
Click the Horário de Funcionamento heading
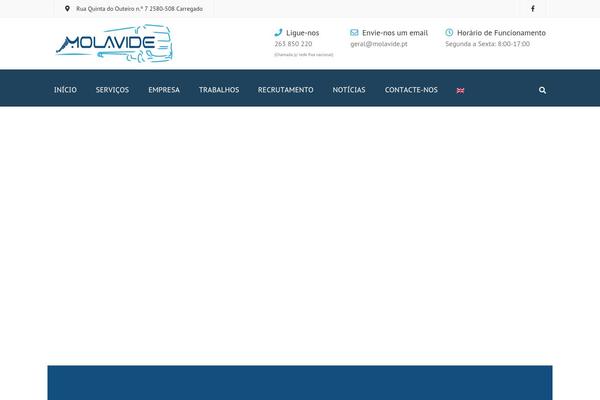point(501,33)
